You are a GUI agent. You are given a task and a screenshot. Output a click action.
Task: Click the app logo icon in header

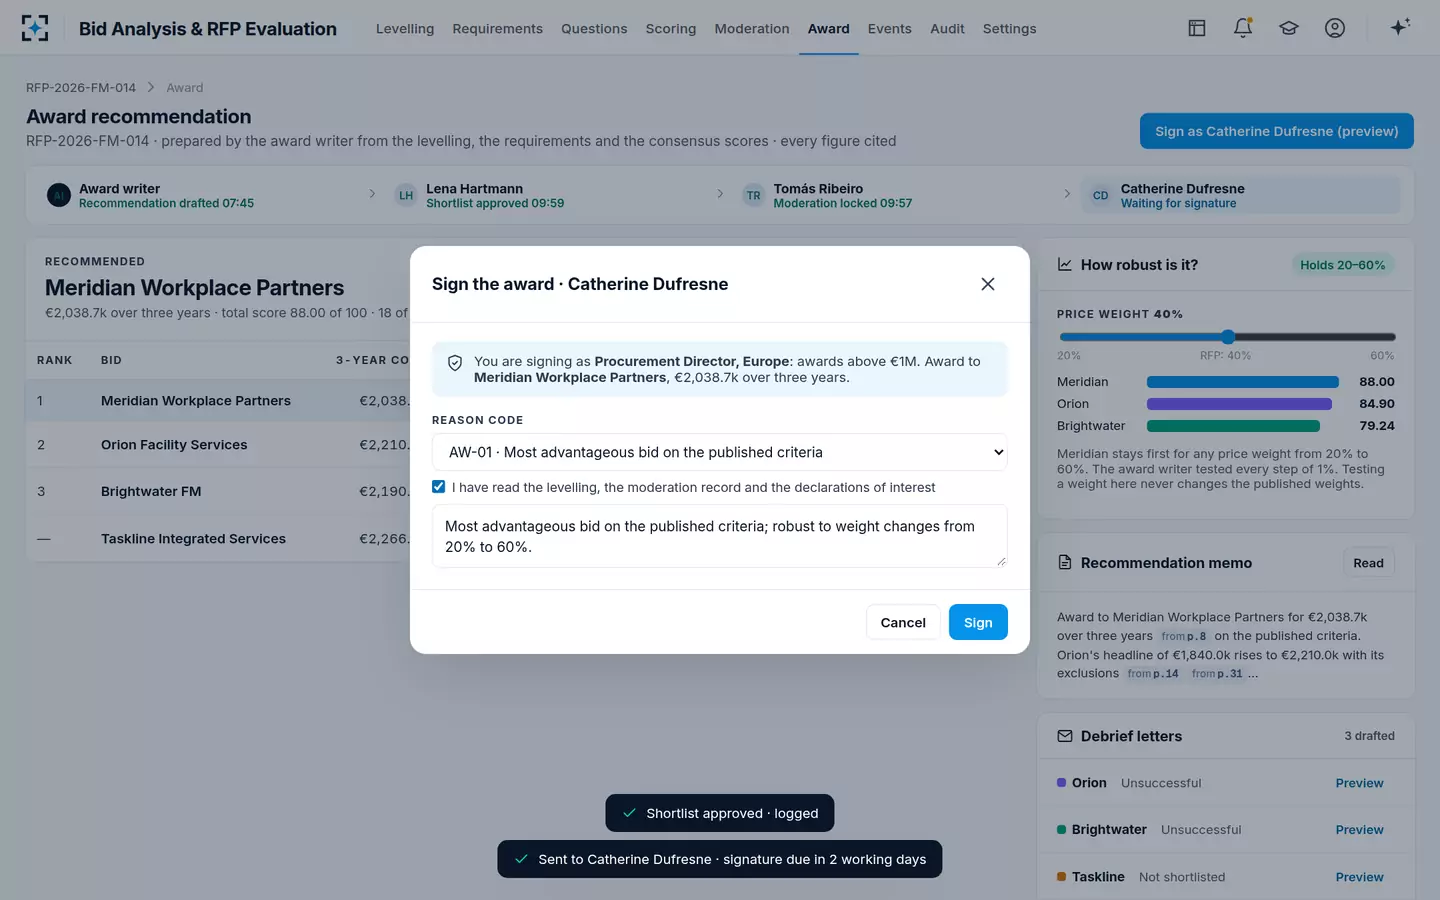(35, 28)
